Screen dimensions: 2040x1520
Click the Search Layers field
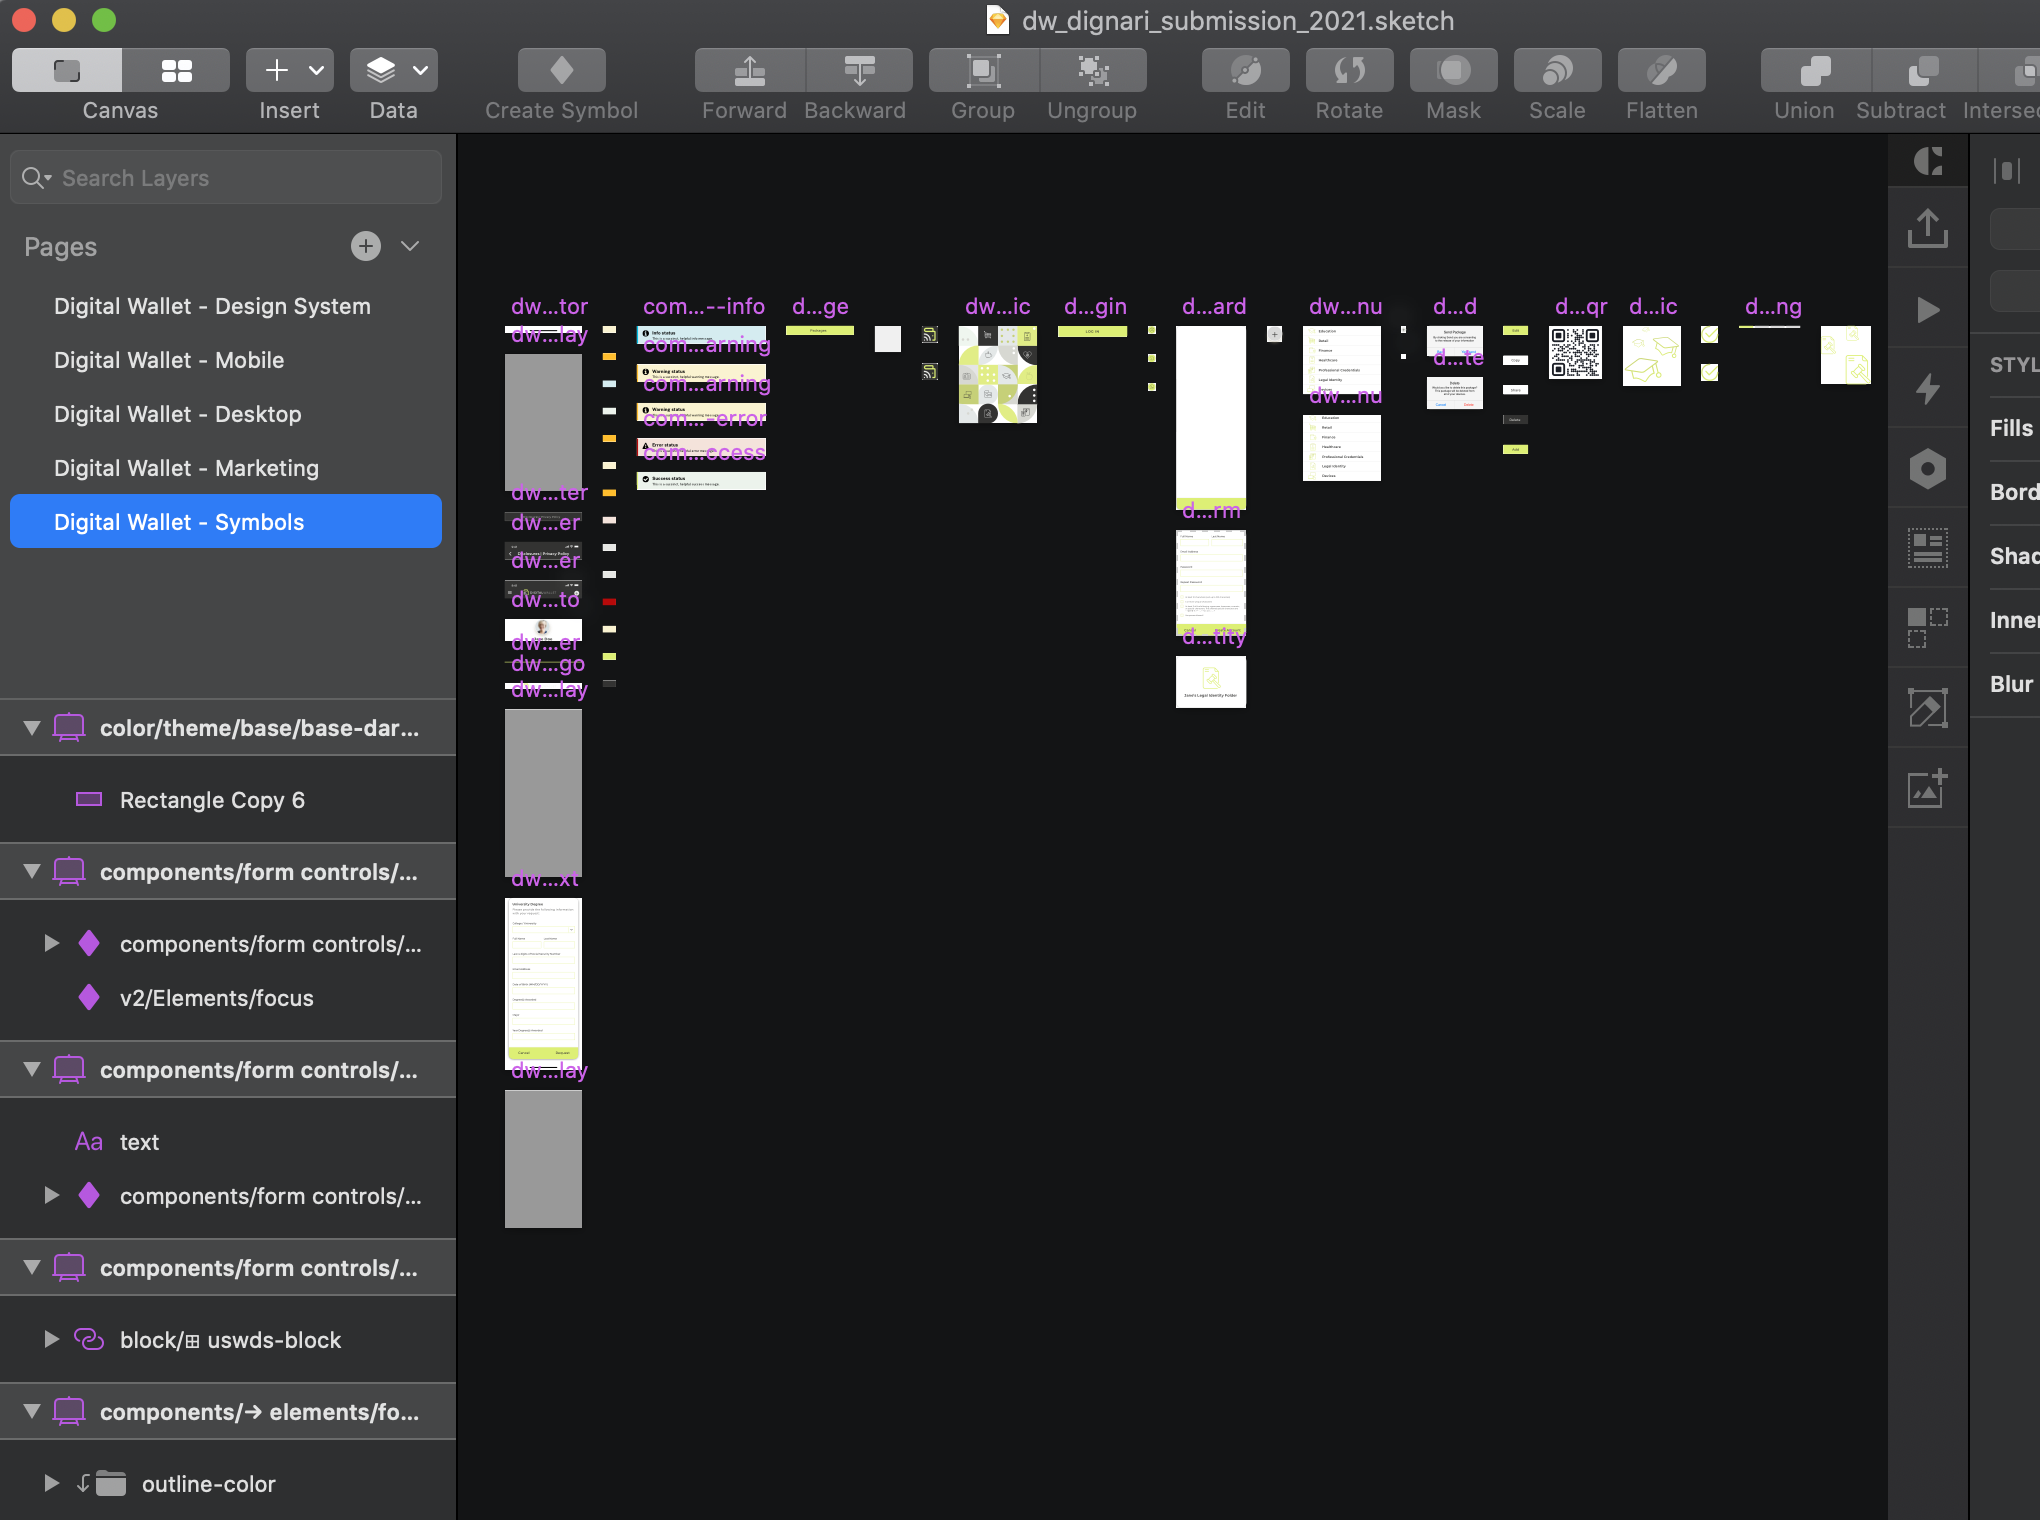pos(226,178)
